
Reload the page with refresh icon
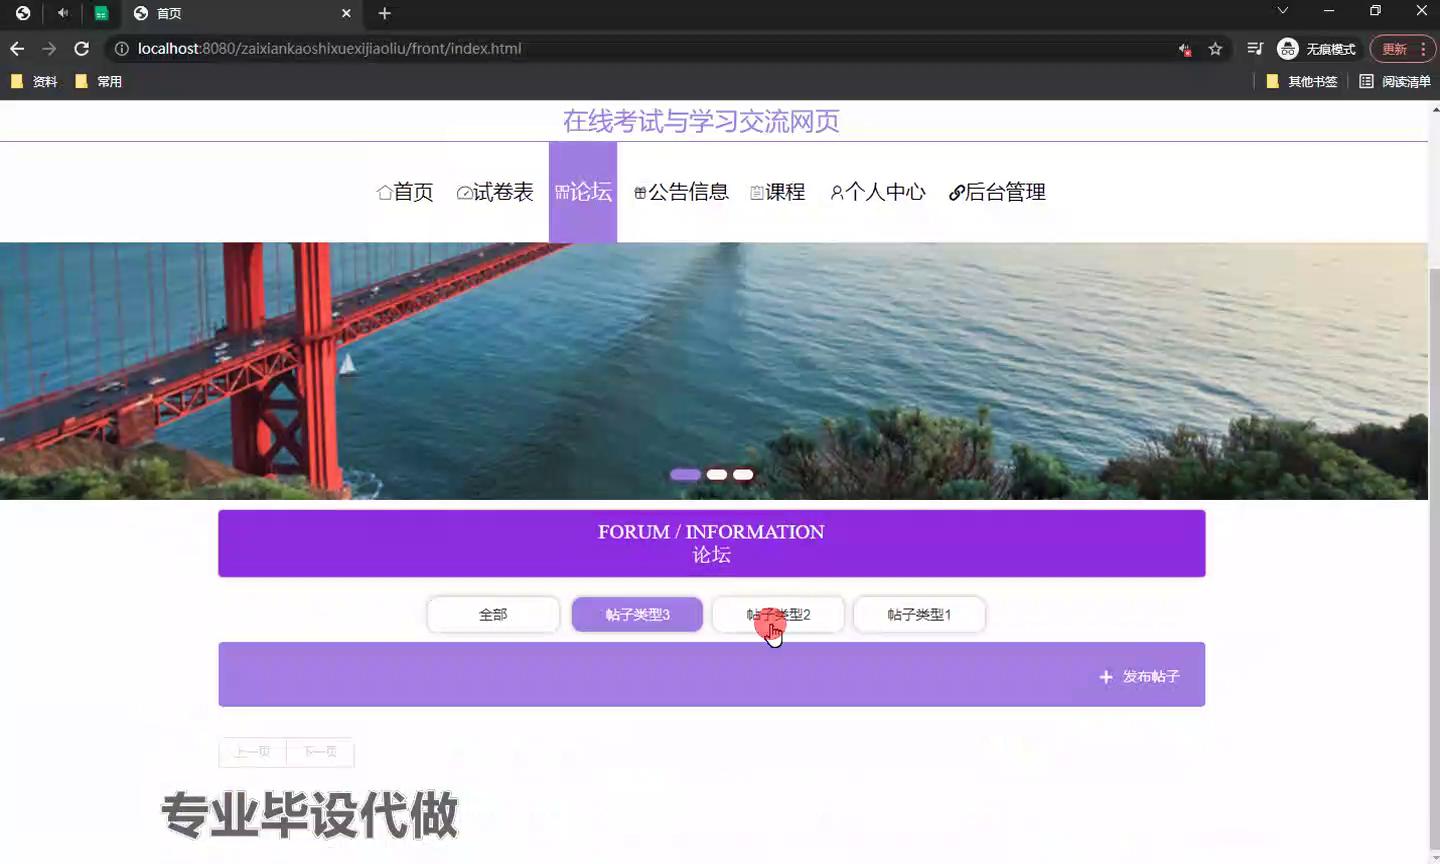[x=82, y=49]
